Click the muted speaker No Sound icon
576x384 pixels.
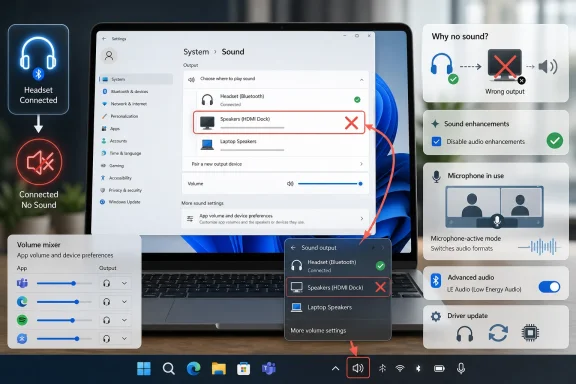[x=39, y=162]
